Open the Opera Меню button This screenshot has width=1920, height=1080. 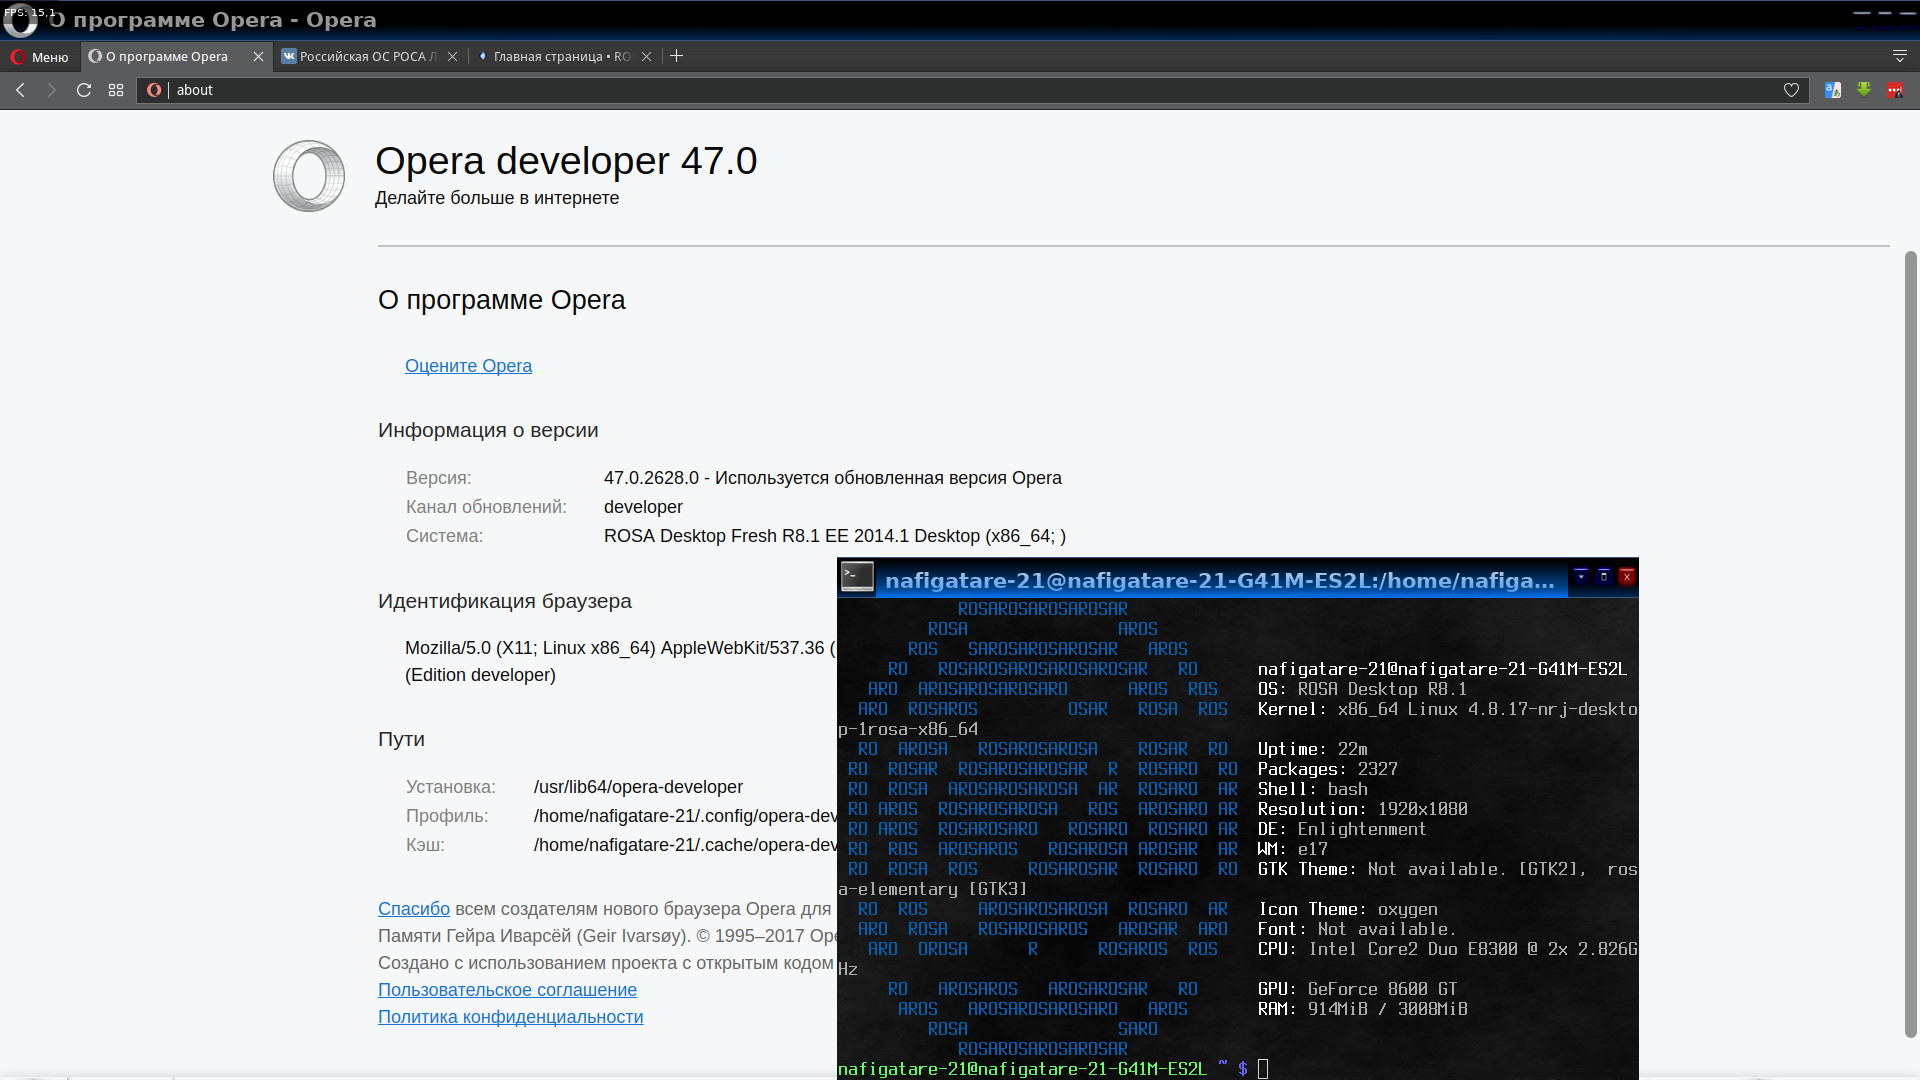click(x=40, y=57)
